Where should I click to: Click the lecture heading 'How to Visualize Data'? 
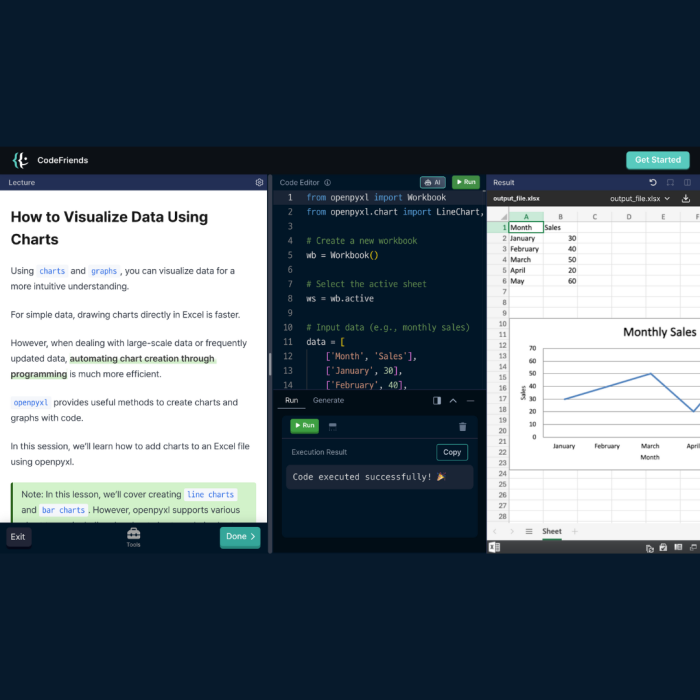[x=109, y=228]
